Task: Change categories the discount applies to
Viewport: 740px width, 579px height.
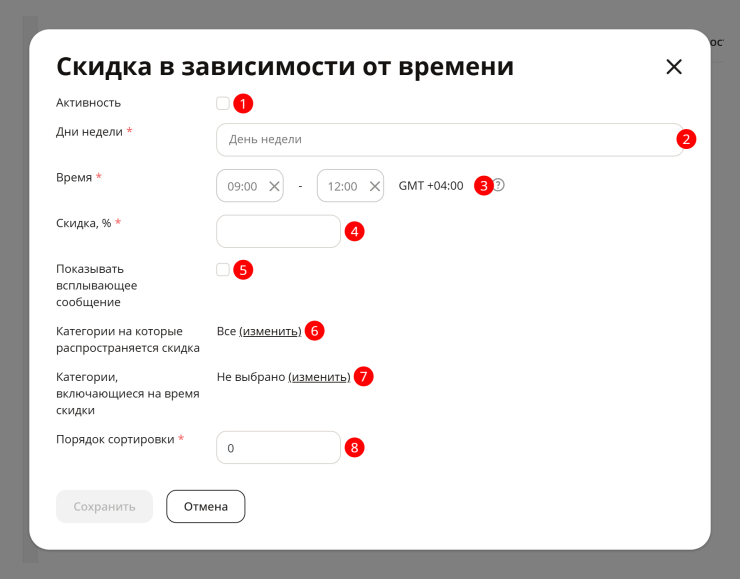Action: coord(270,331)
